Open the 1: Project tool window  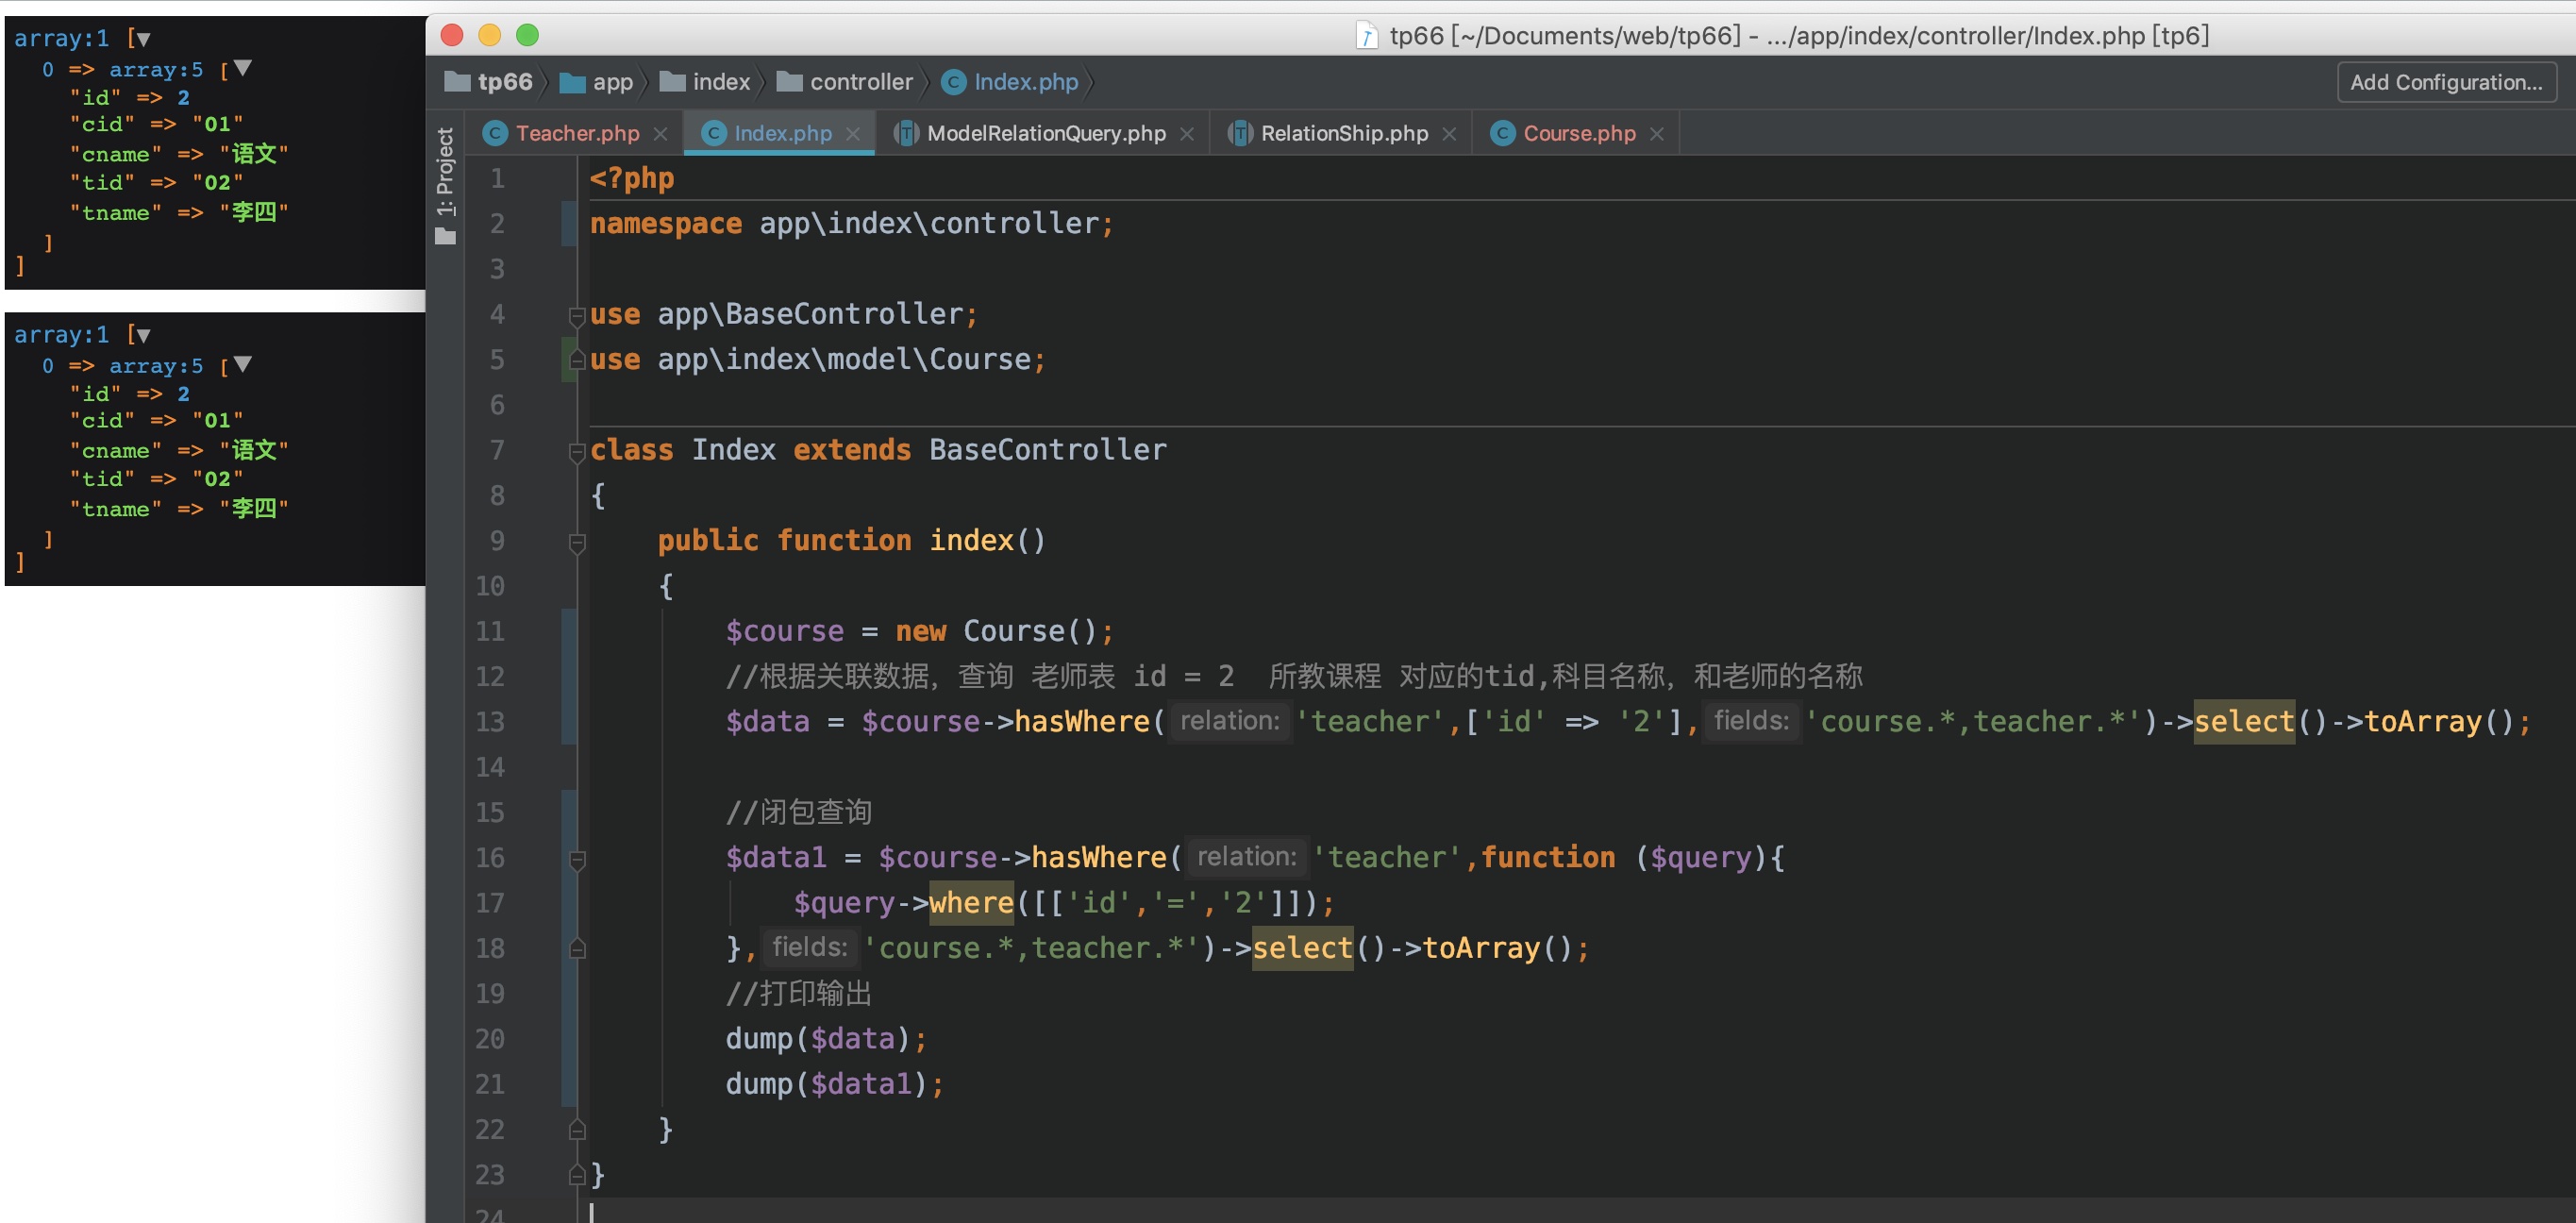446,185
